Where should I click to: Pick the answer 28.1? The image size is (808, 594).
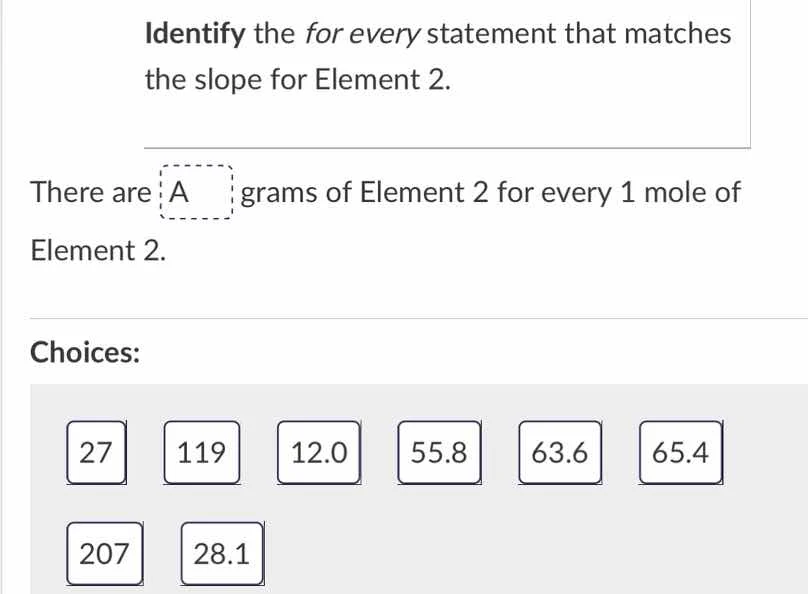tap(221, 553)
